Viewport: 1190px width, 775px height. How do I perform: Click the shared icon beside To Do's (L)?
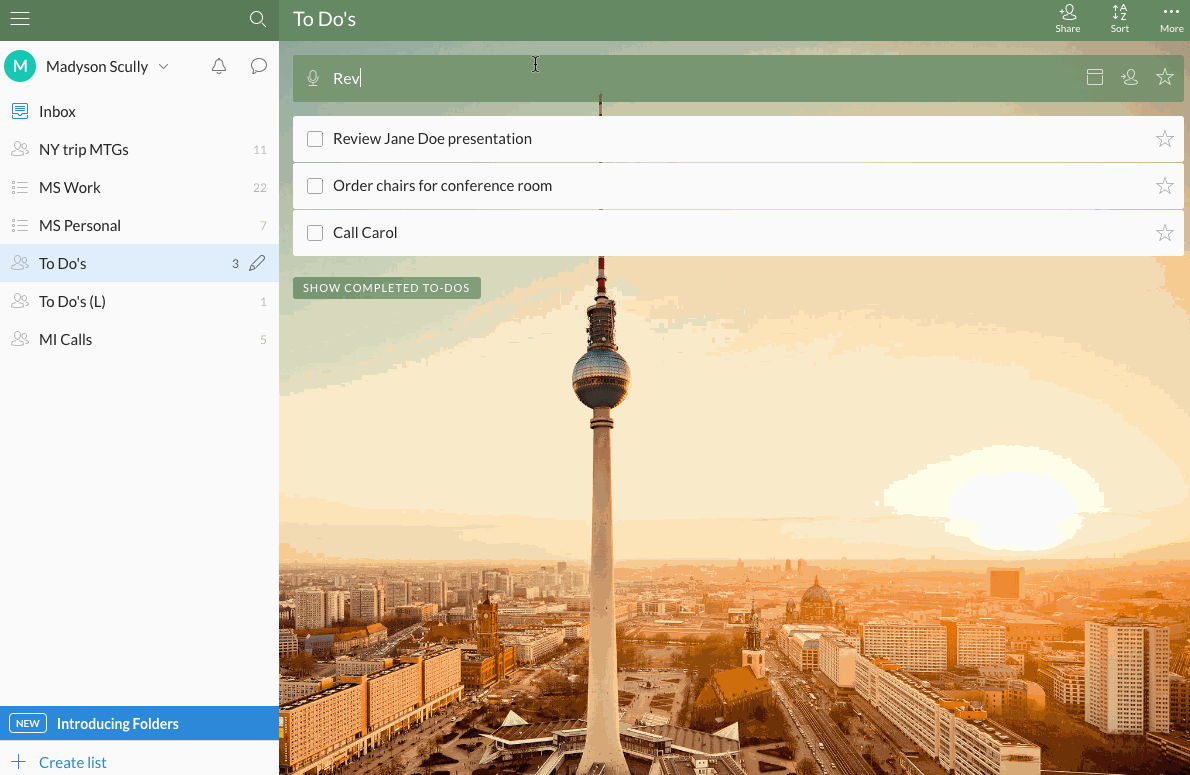coord(20,301)
